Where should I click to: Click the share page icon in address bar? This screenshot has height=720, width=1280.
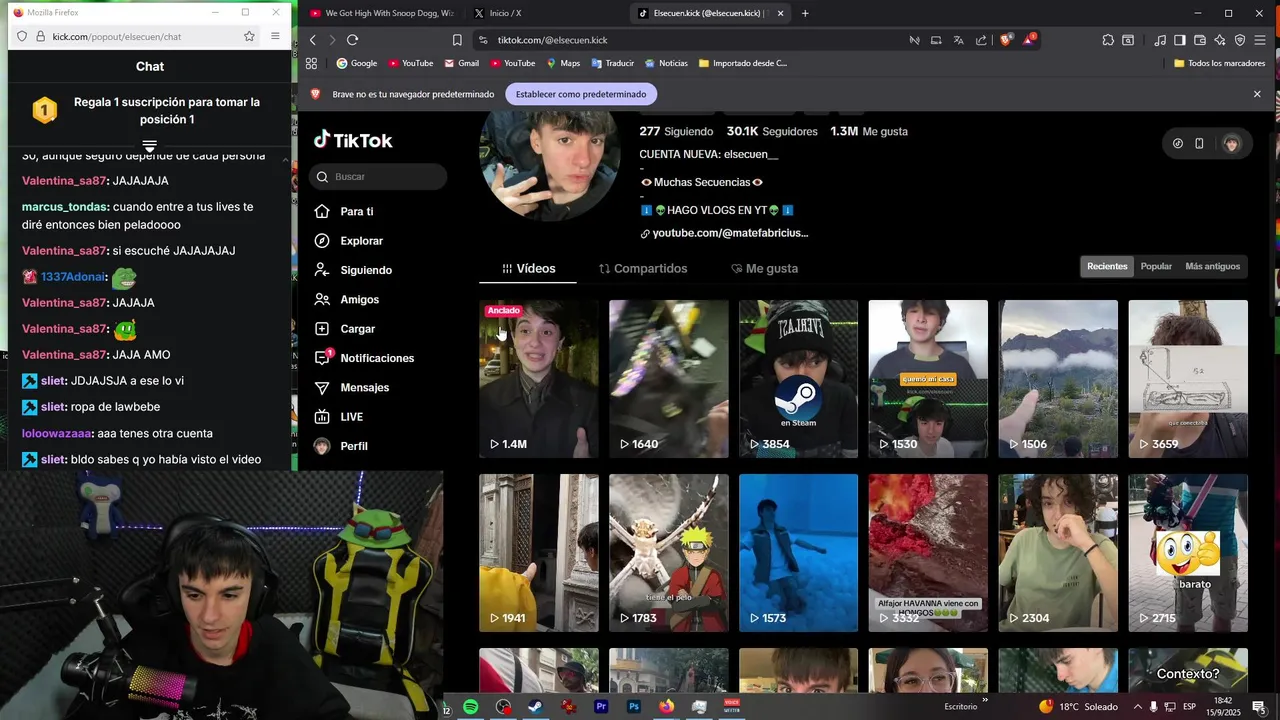coord(981,40)
